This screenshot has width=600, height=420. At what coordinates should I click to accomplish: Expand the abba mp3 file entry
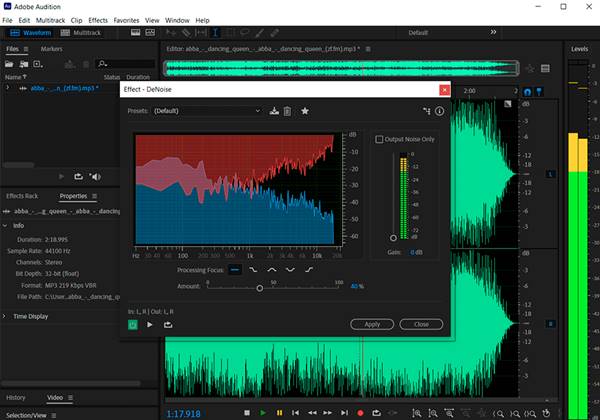[8, 88]
